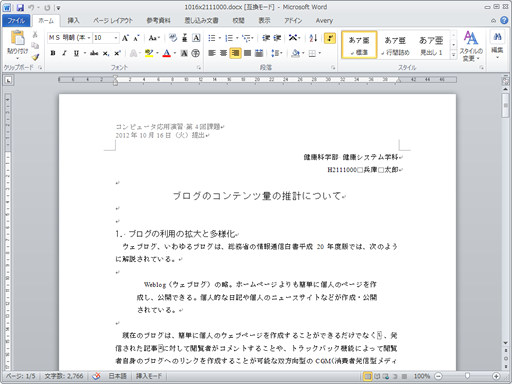
Task: Click the Undo arrow in quick access toolbar
Action: click(31, 7)
